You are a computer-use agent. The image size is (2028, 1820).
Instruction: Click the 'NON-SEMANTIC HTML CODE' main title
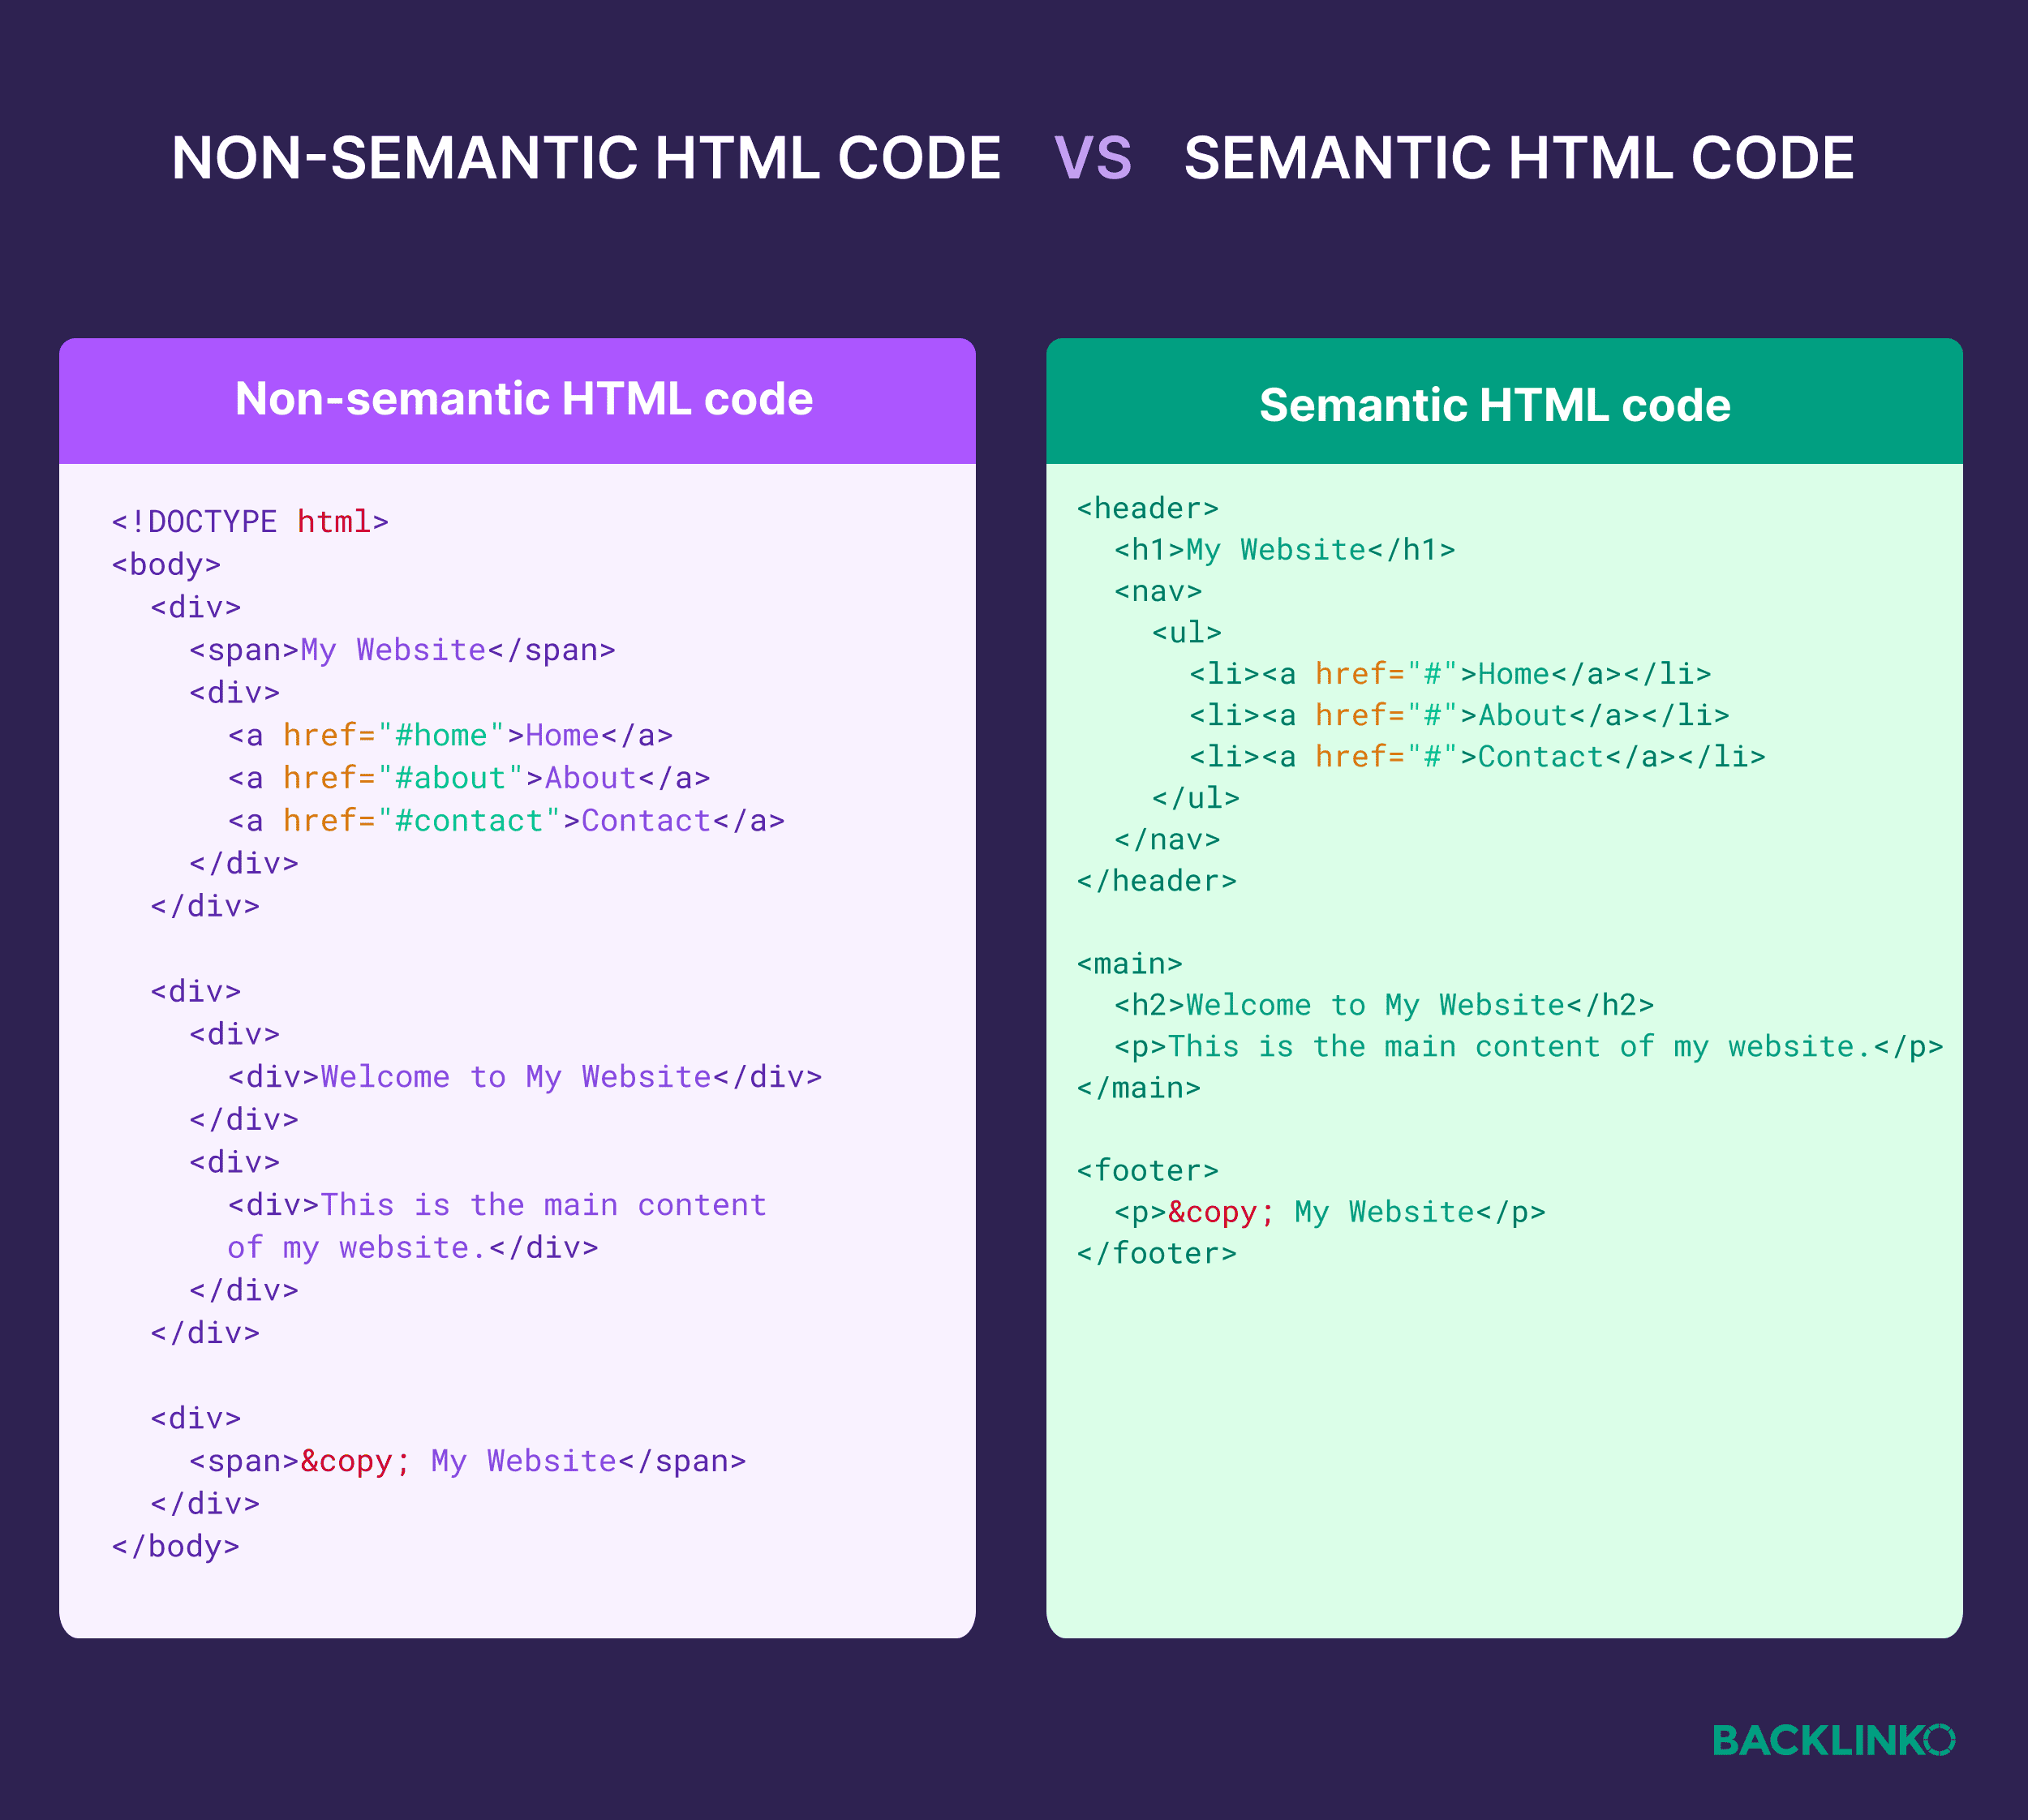[586, 158]
